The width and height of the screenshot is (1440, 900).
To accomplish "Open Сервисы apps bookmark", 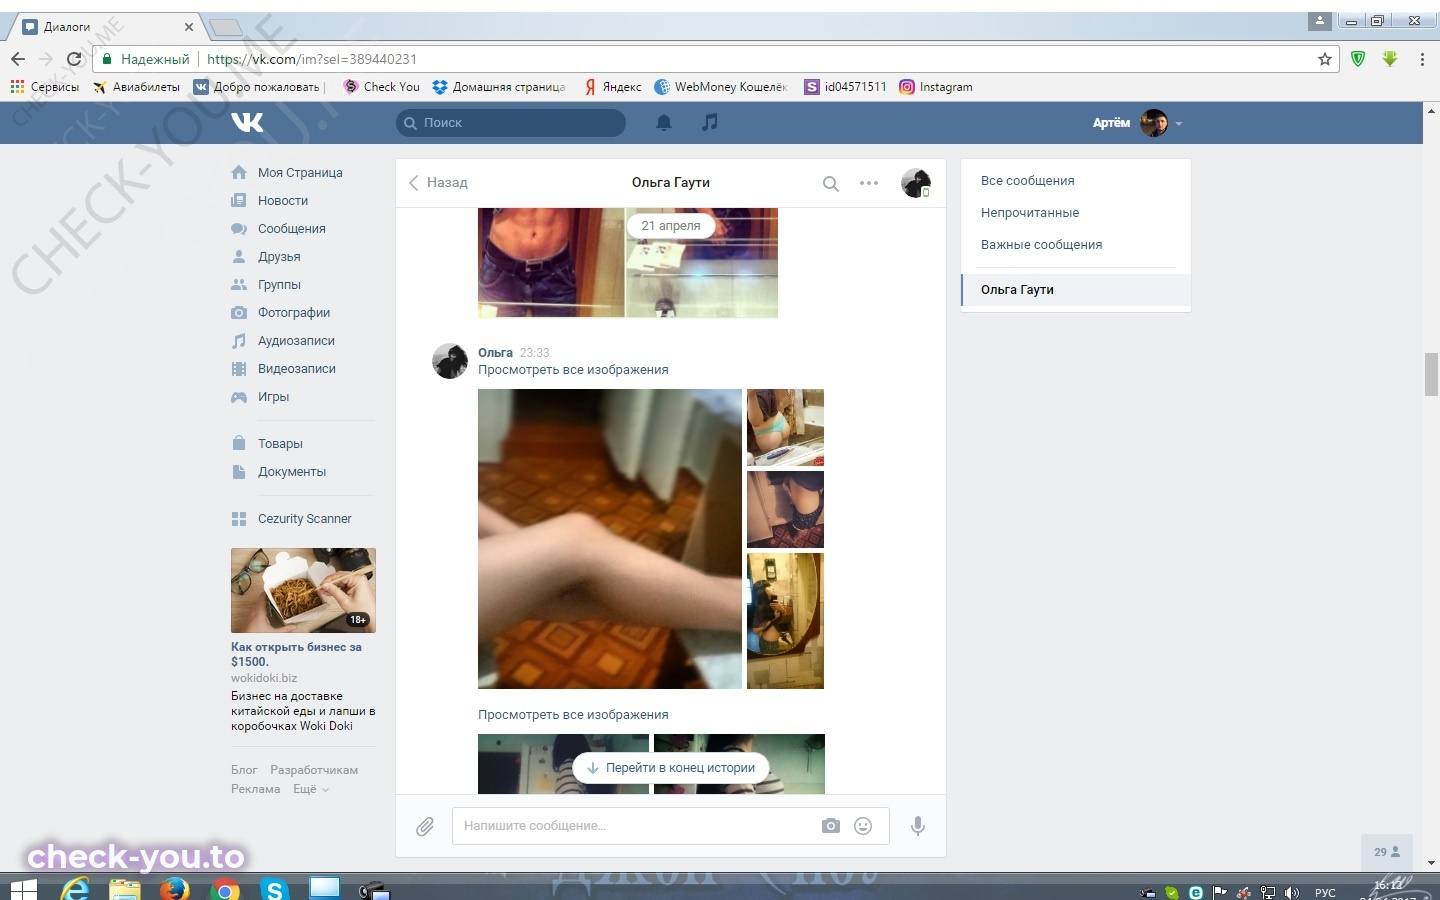I will tap(44, 87).
